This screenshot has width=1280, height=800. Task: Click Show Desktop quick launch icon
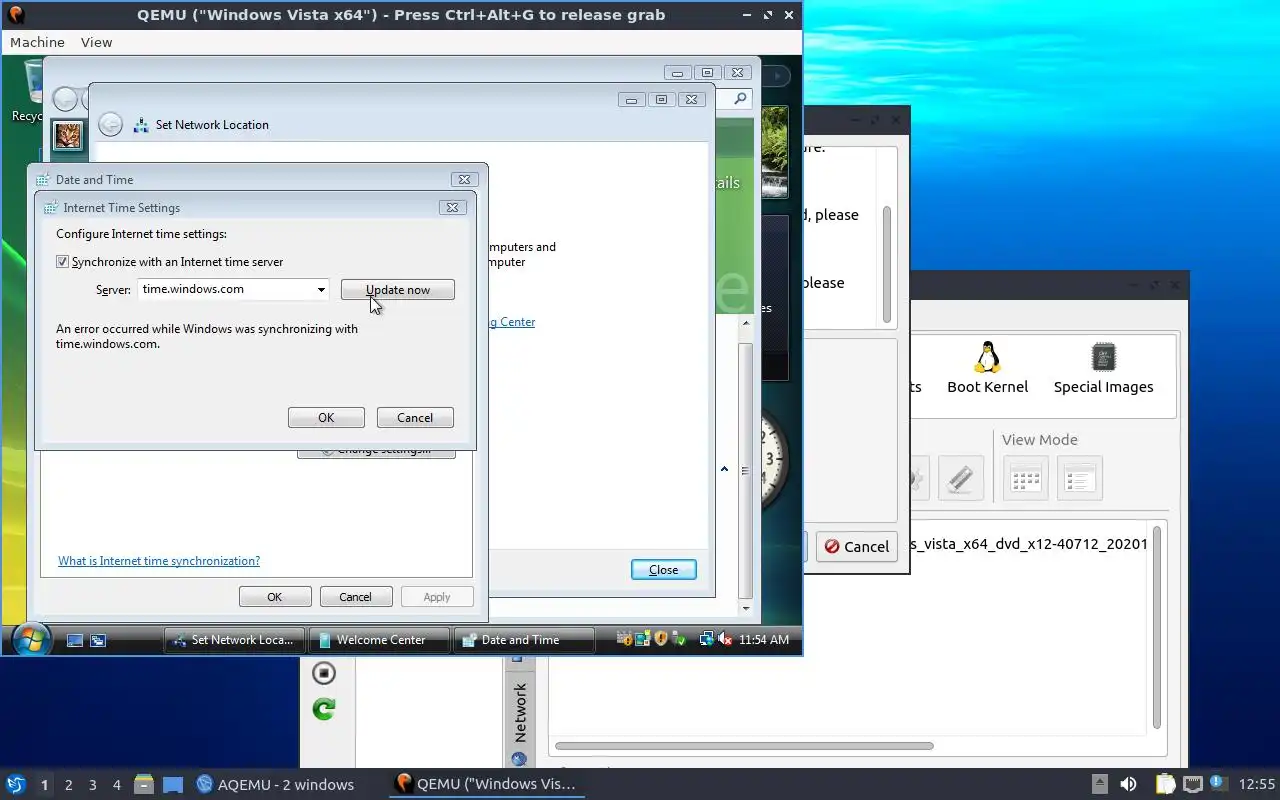pos(74,640)
